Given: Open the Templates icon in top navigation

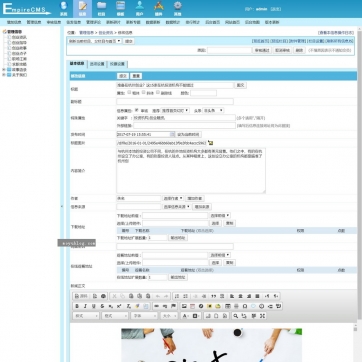Looking at the screenshot, I should click(x=120, y=6).
